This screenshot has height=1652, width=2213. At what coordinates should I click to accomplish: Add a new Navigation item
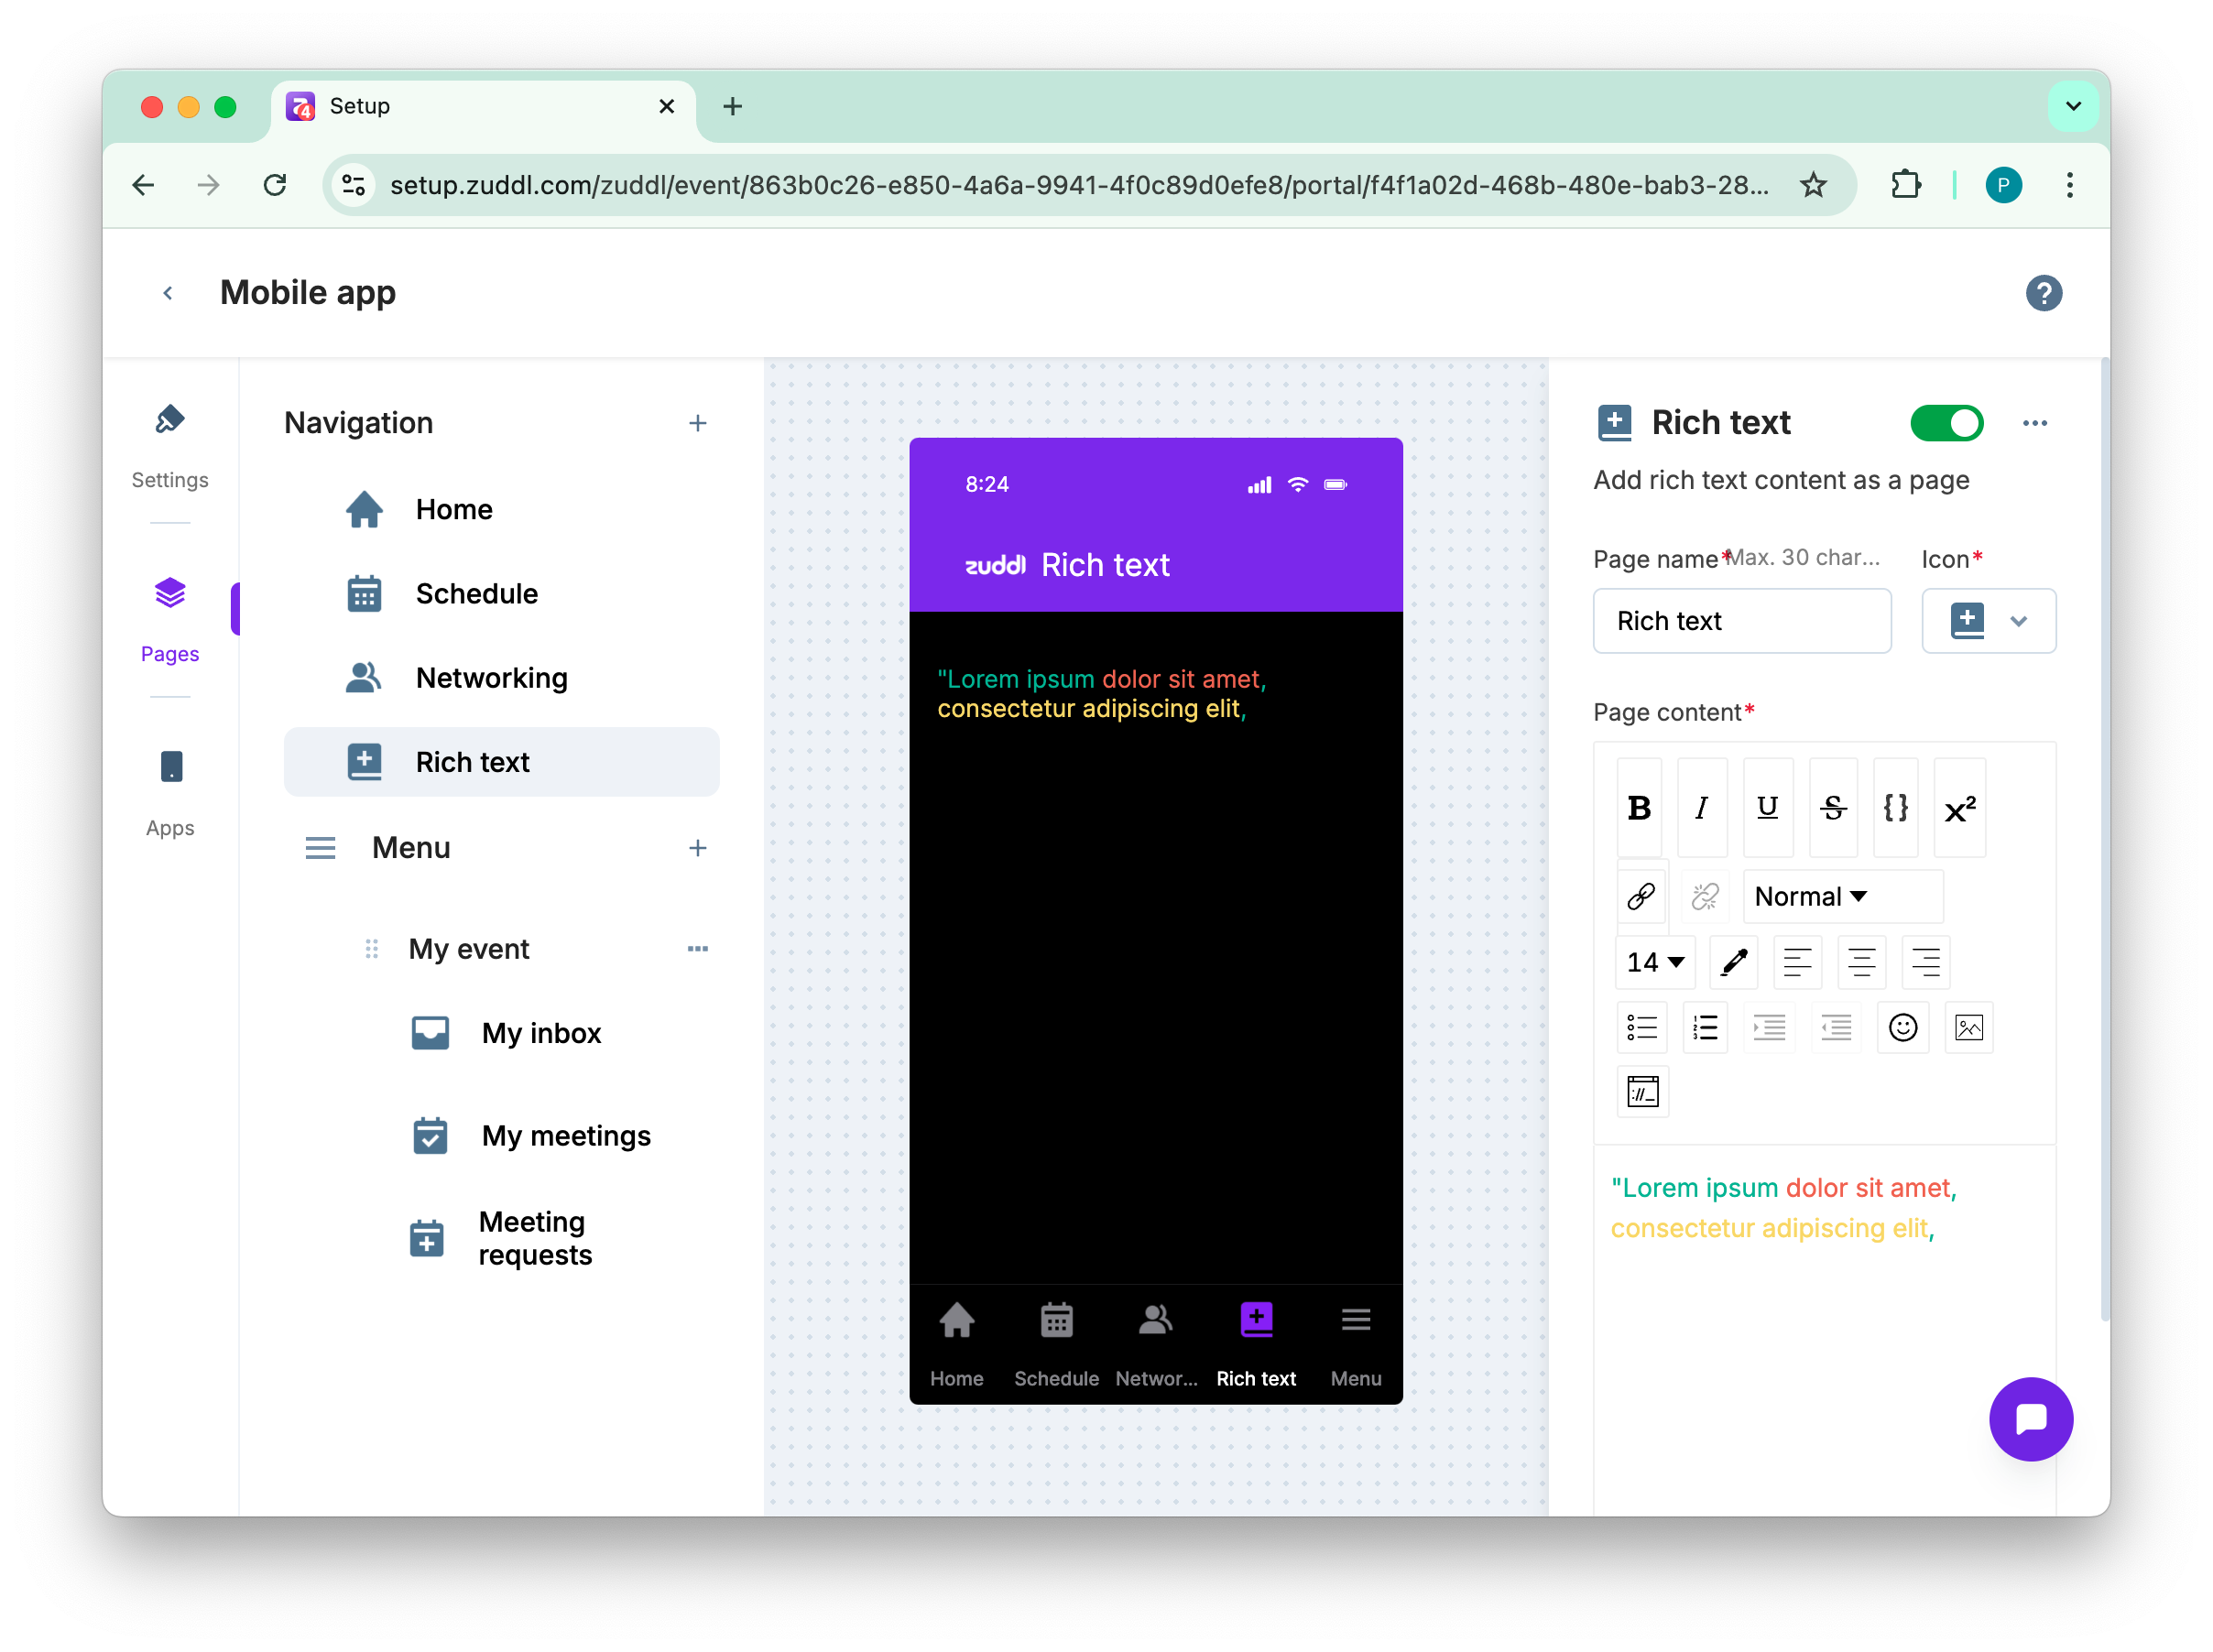click(x=698, y=423)
